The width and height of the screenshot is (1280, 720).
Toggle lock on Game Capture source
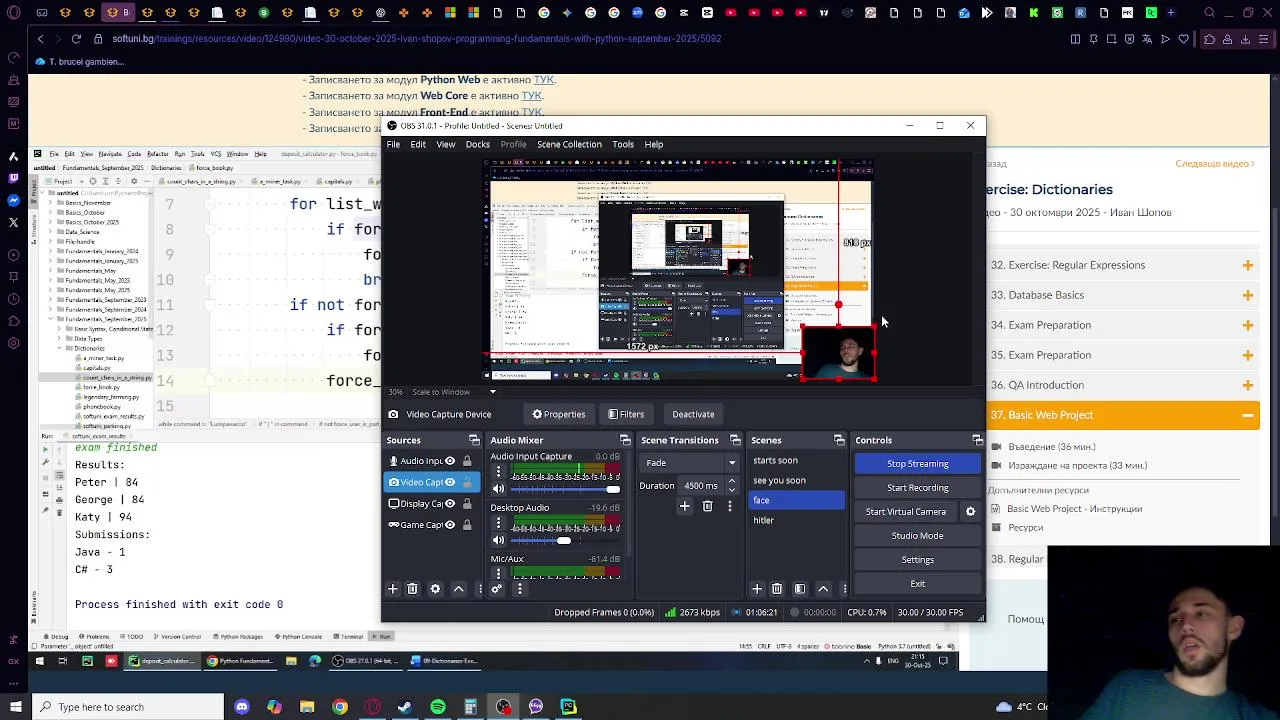pyautogui.click(x=467, y=525)
